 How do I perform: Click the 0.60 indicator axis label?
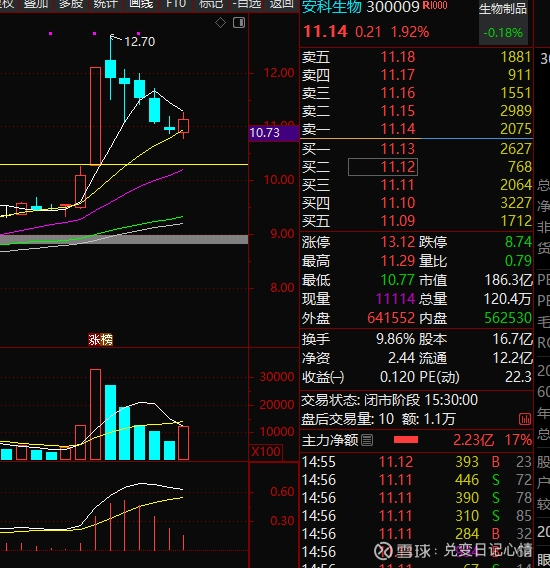click(x=282, y=492)
